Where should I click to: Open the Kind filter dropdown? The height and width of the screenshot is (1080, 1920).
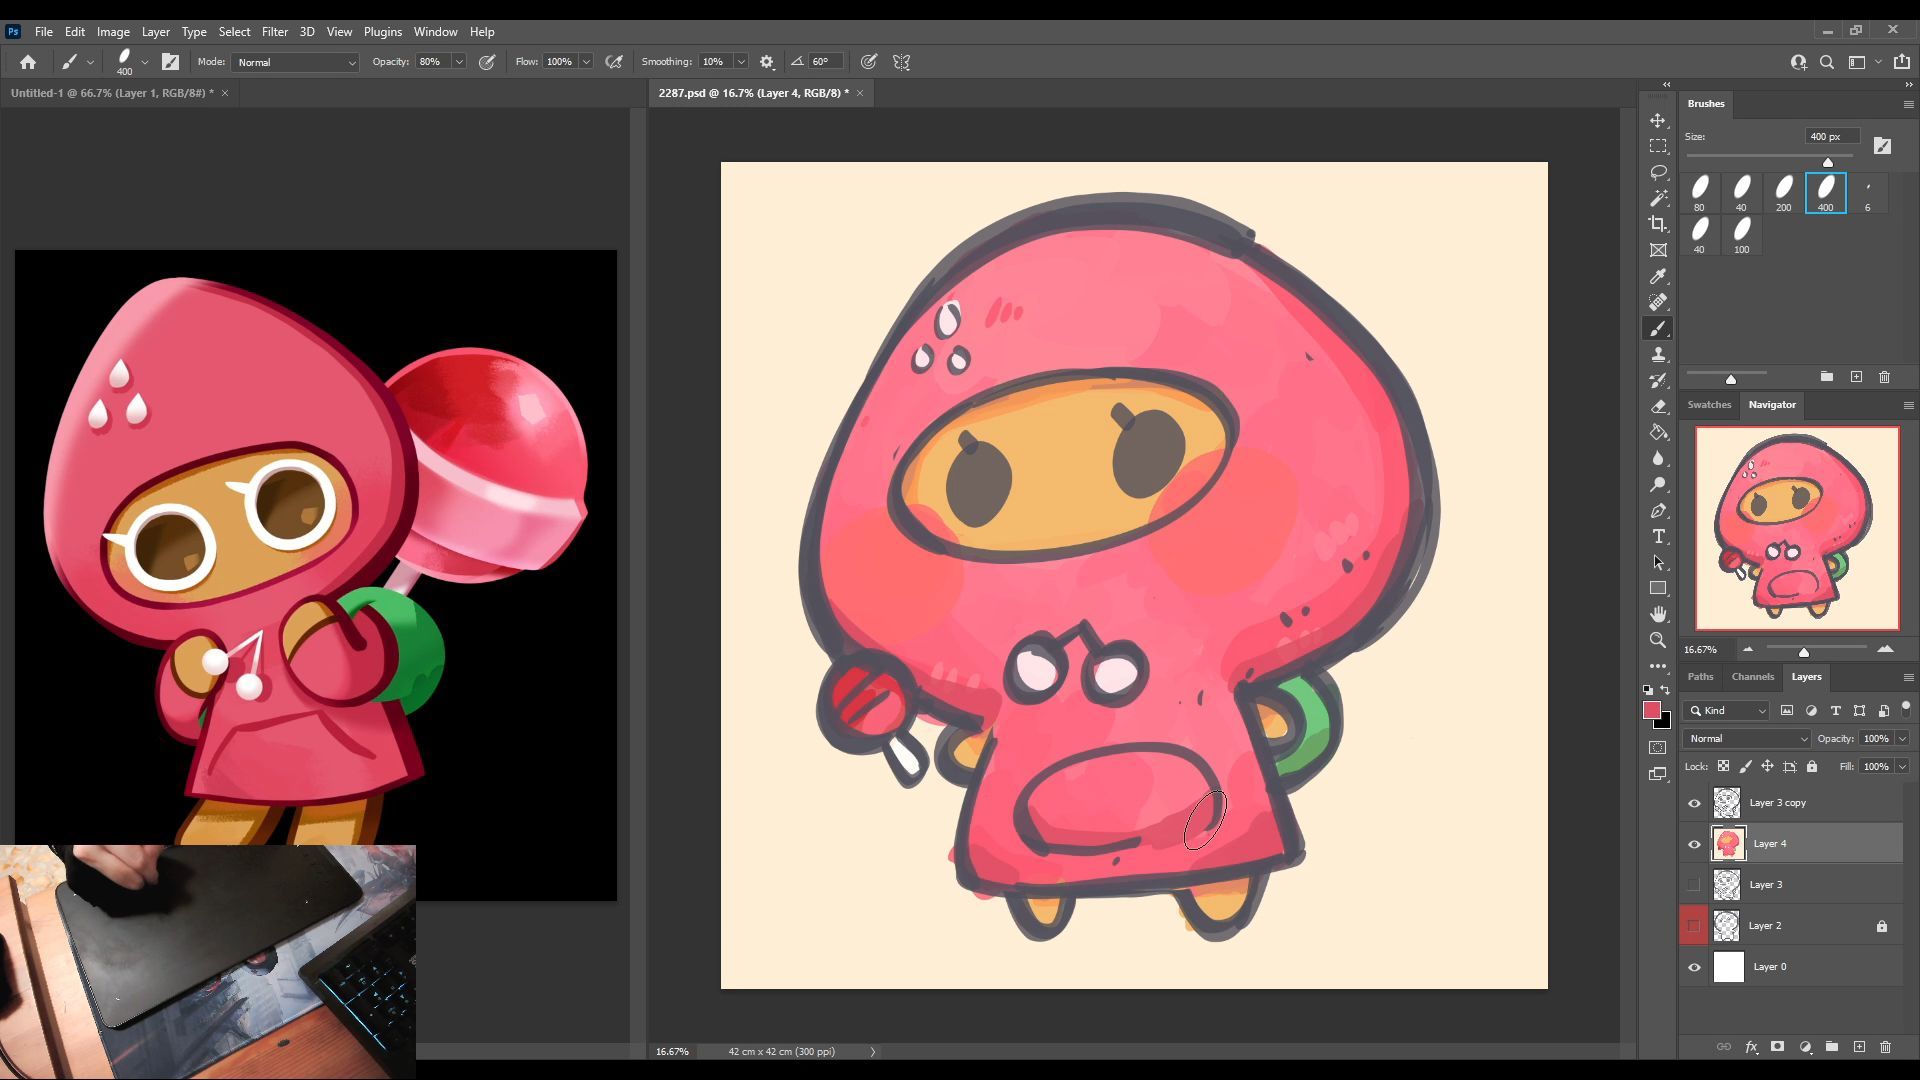pos(1727,710)
